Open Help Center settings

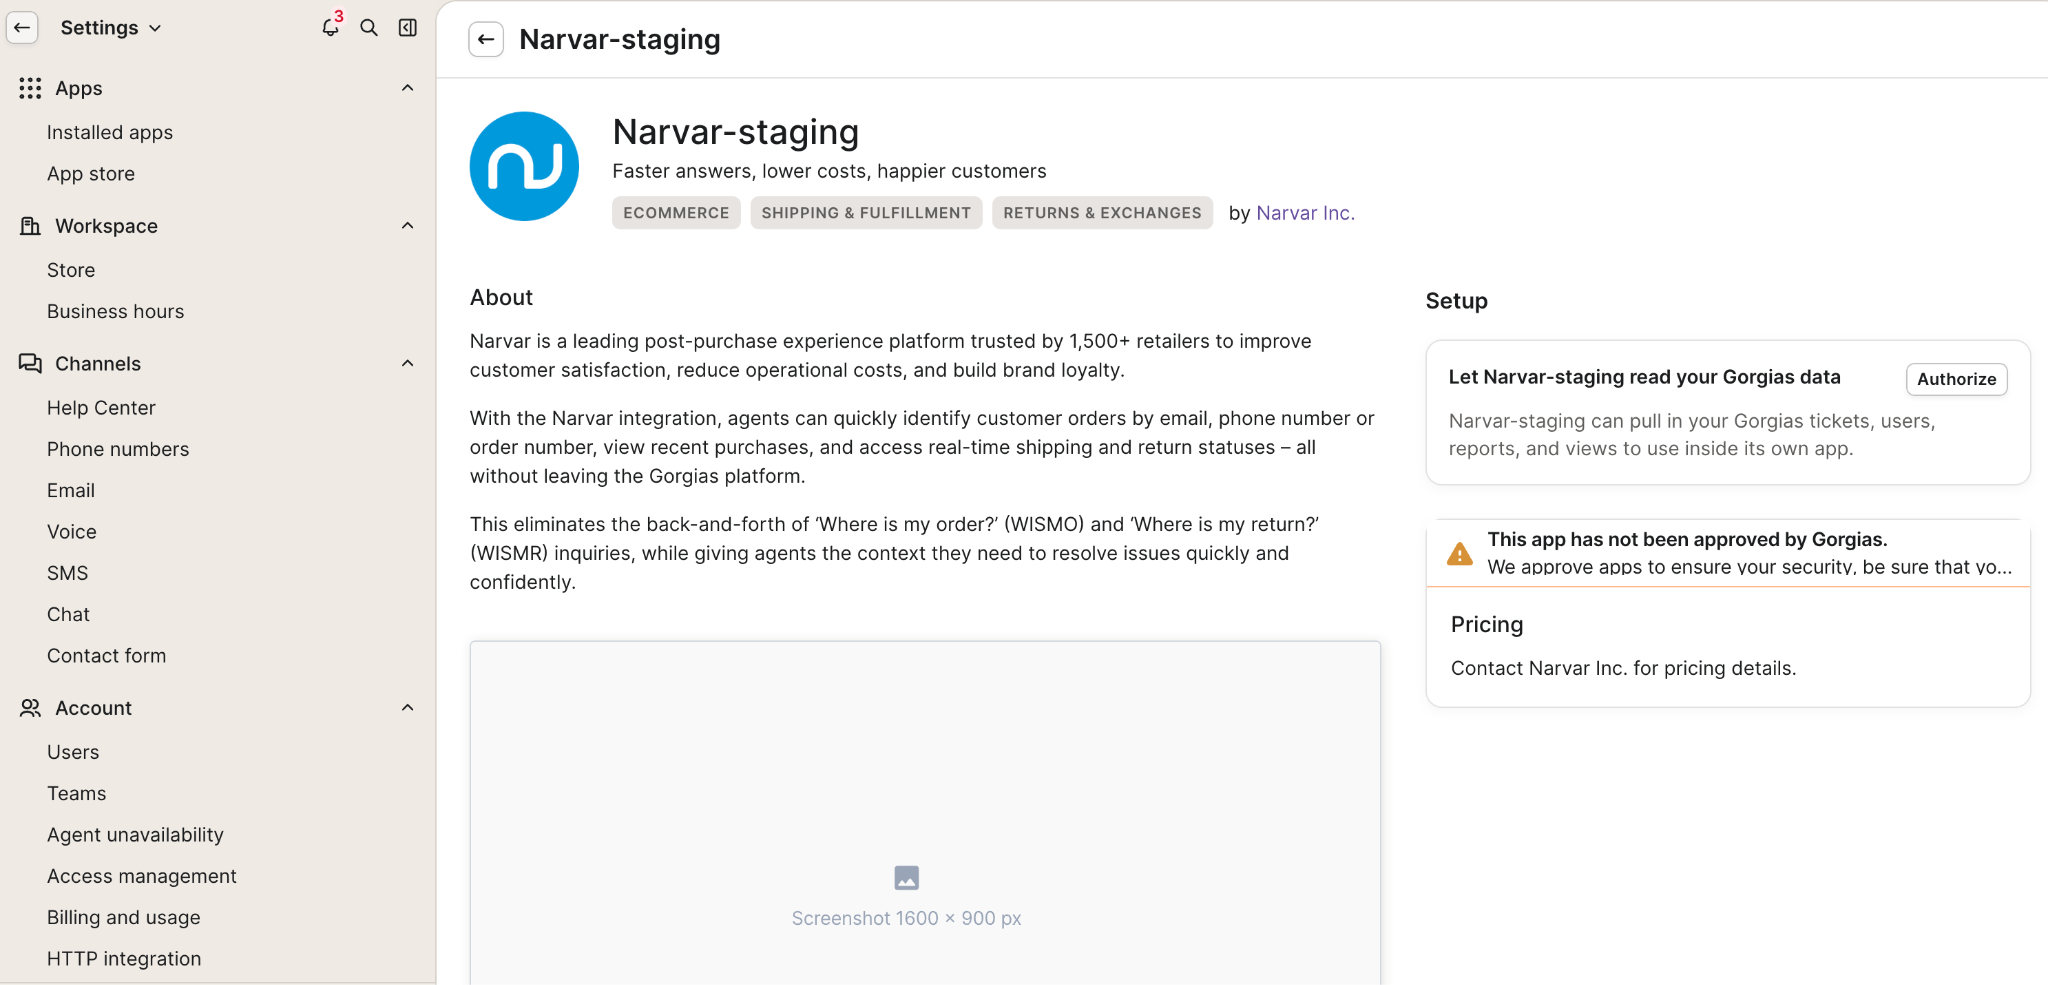pyautogui.click(x=101, y=408)
